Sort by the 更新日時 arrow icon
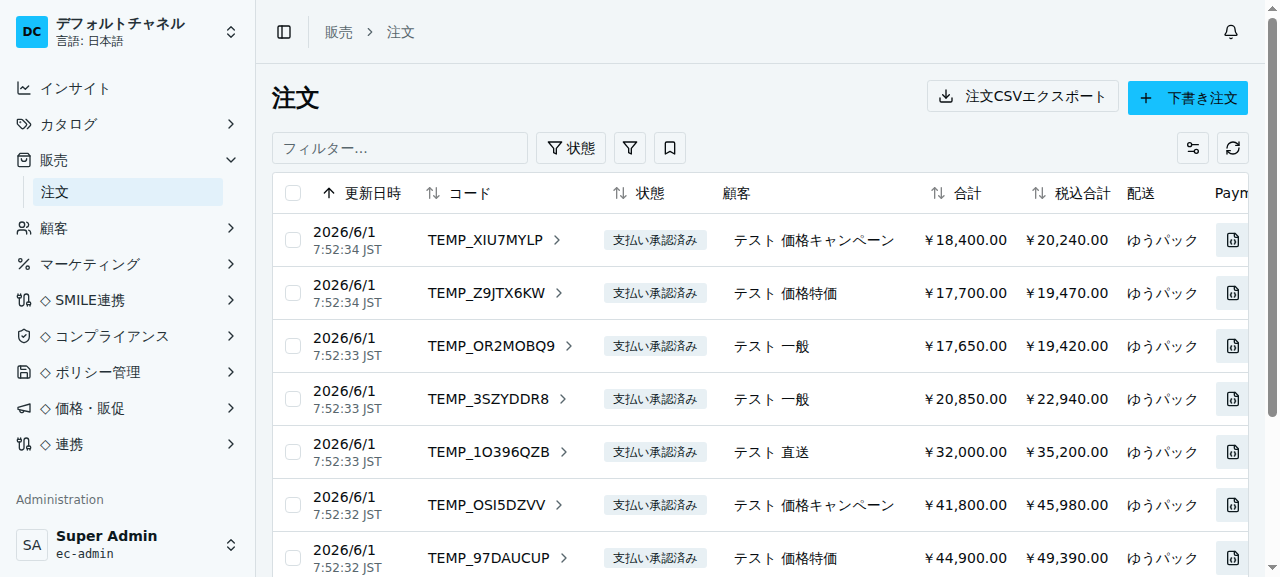The width and height of the screenshot is (1280, 577). [329, 193]
